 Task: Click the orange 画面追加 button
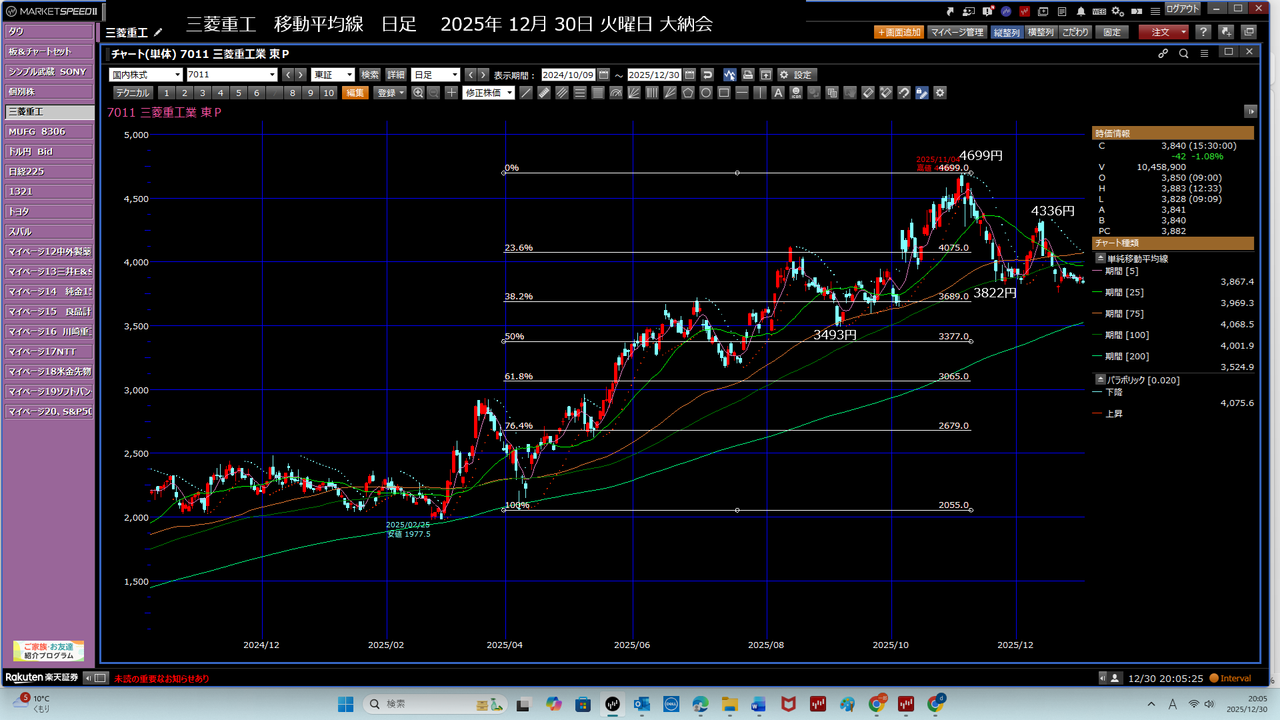(898, 32)
